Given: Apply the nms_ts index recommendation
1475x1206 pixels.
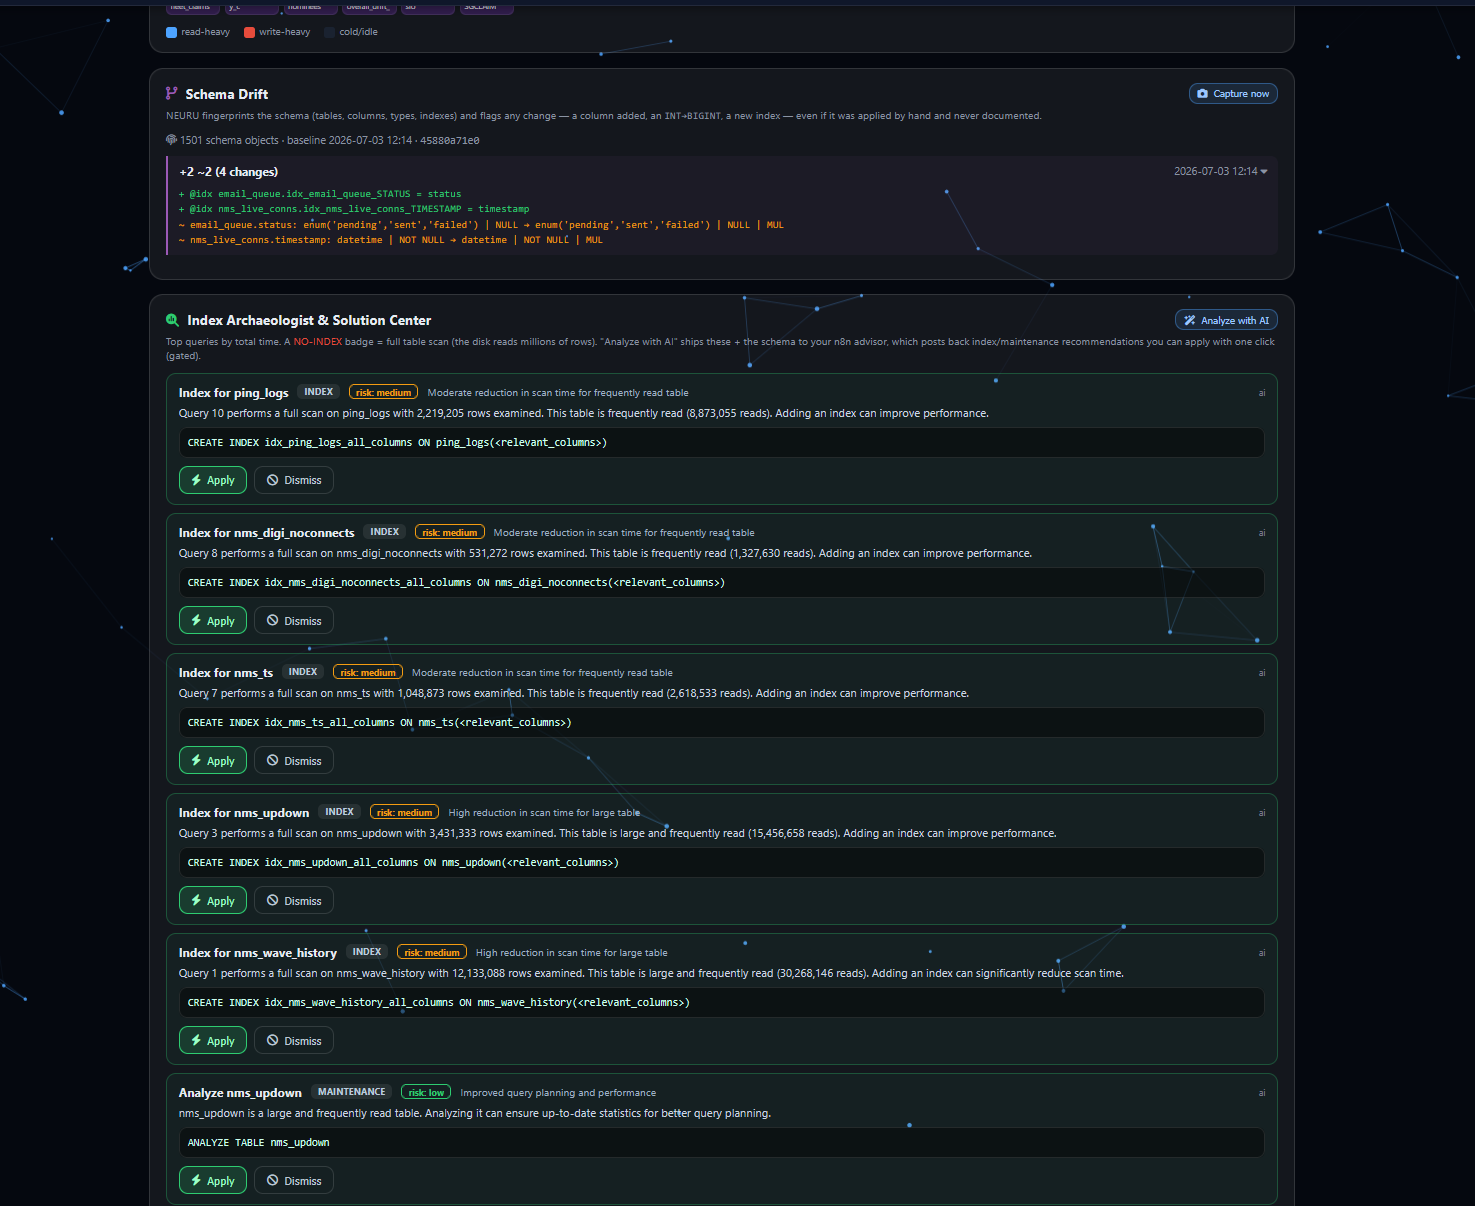Looking at the screenshot, I should point(213,761).
